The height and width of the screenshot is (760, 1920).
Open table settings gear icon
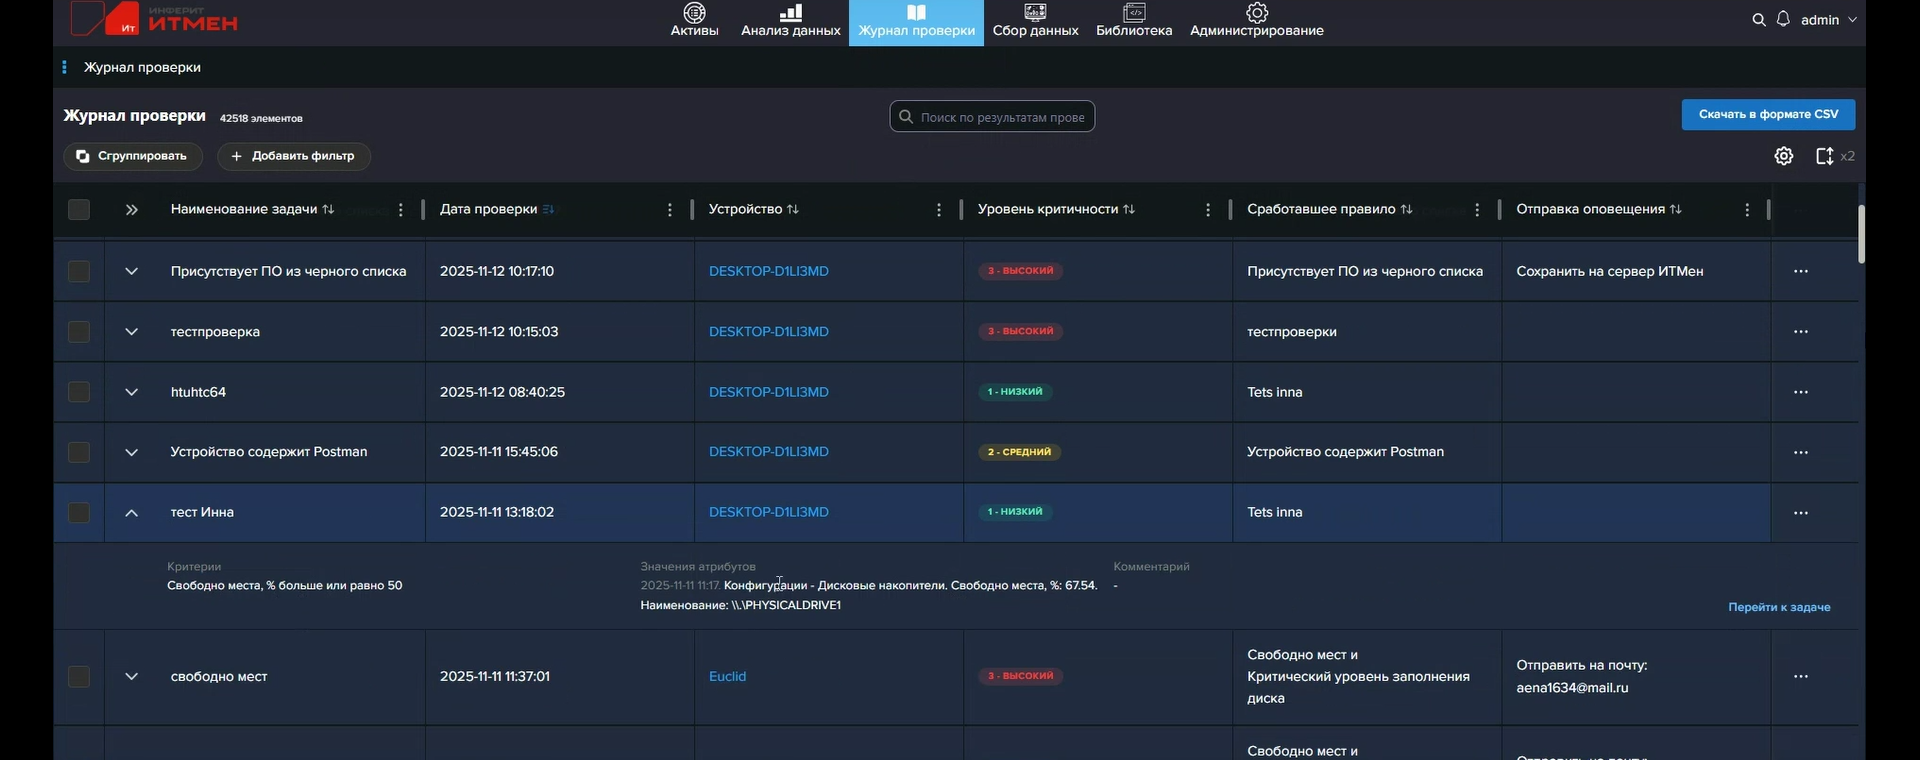coord(1784,156)
